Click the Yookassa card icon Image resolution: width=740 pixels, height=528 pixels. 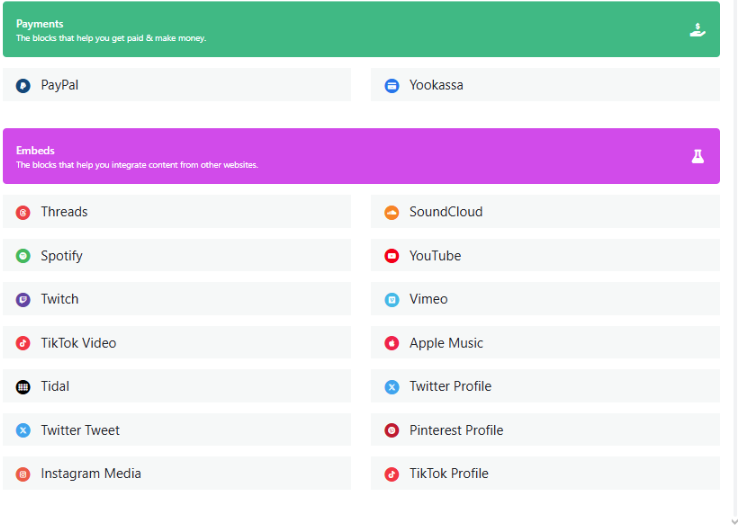click(392, 85)
